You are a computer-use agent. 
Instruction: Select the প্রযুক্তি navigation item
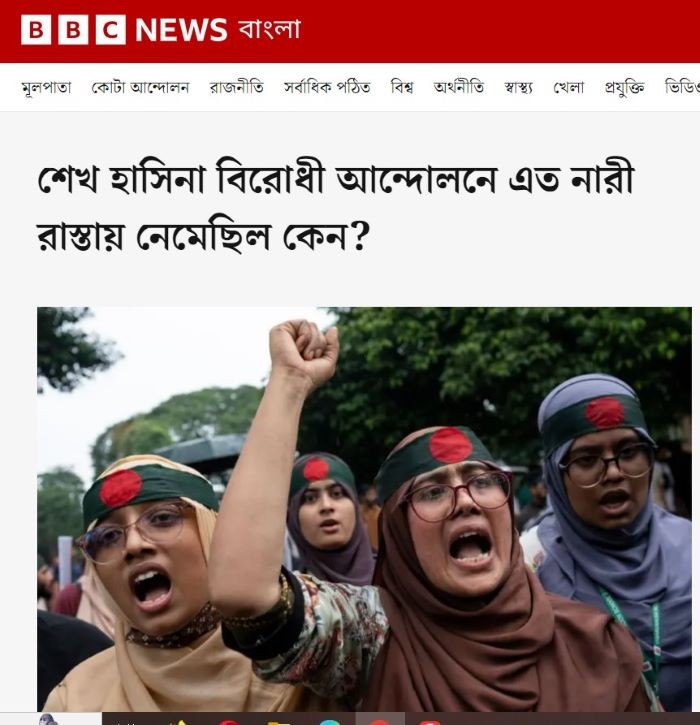coord(624,87)
